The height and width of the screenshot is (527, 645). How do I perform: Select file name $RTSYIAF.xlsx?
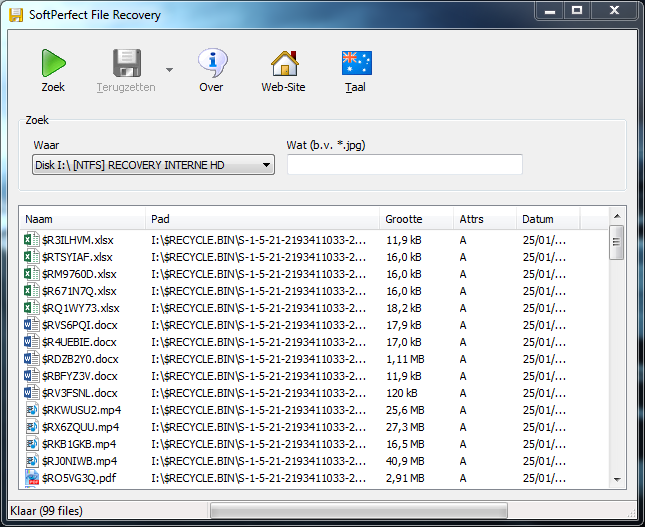tap(77, 257)
